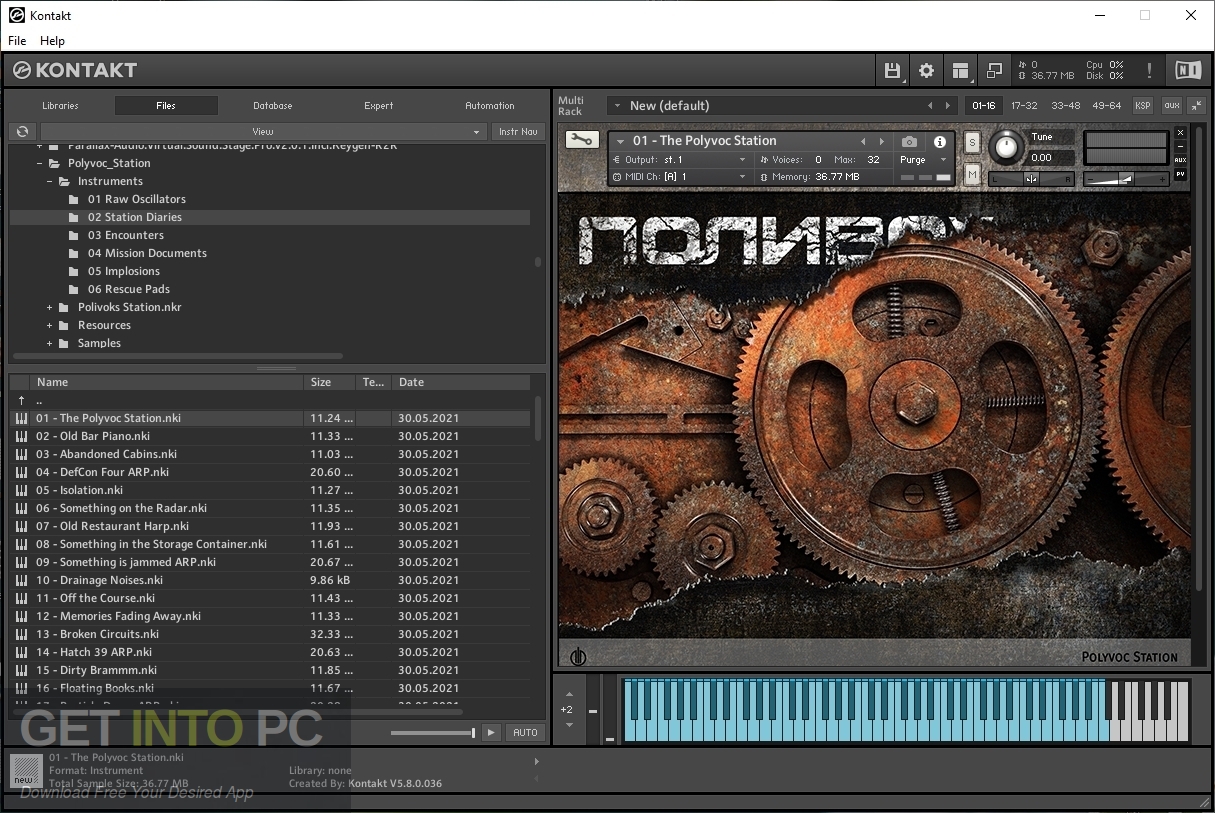
Task: Shift keyboard octave down
Action: 567,725
